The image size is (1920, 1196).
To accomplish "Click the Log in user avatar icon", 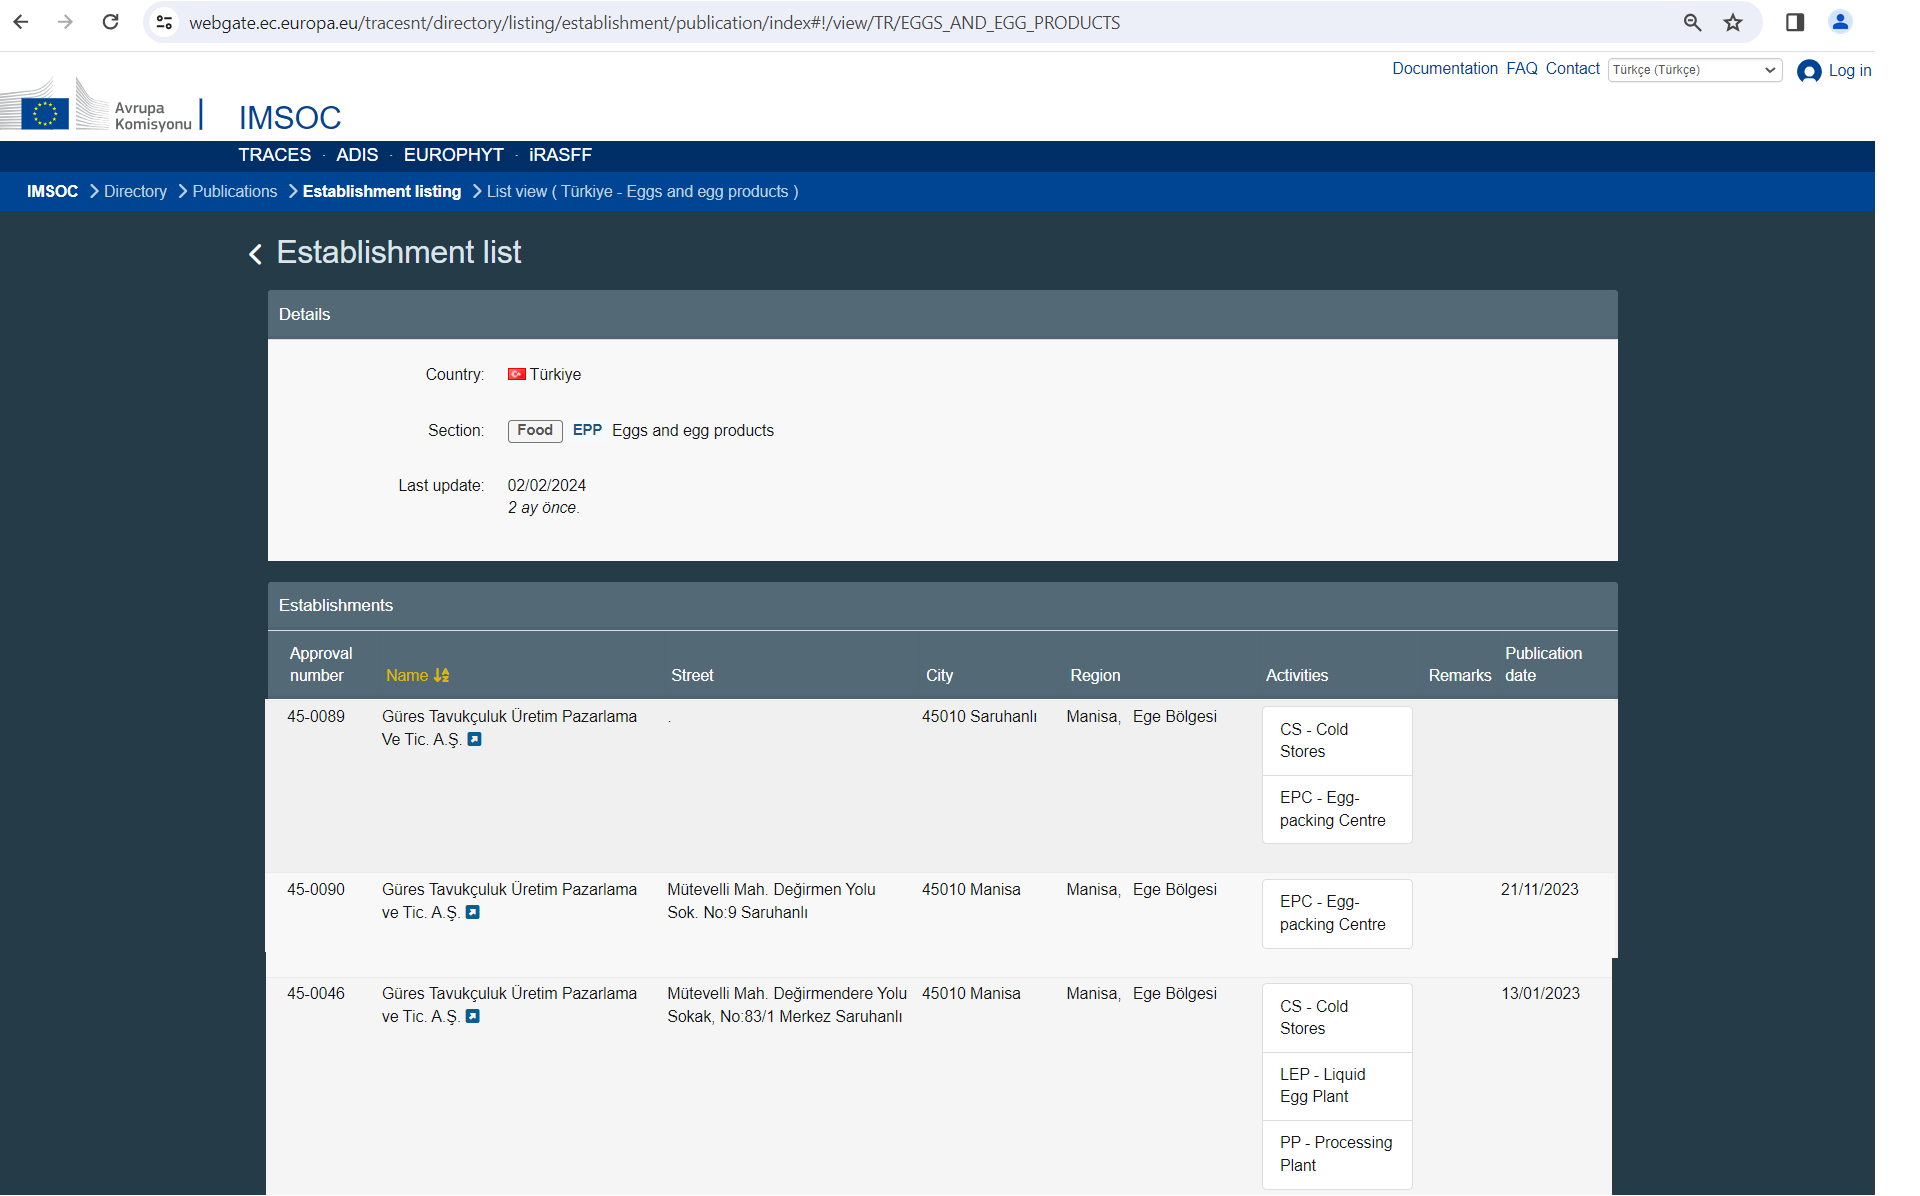I will tap(1808, 71).
